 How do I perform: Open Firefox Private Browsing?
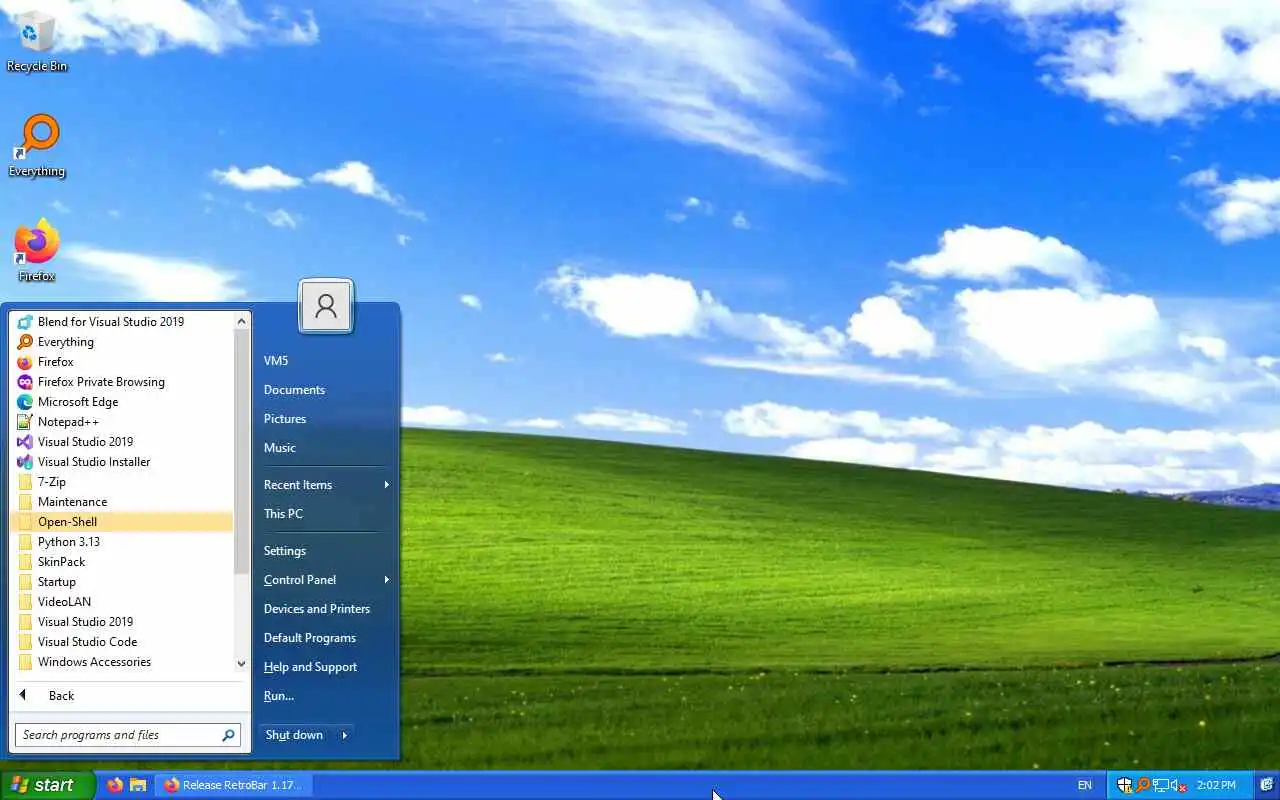(x=122, y=382)
